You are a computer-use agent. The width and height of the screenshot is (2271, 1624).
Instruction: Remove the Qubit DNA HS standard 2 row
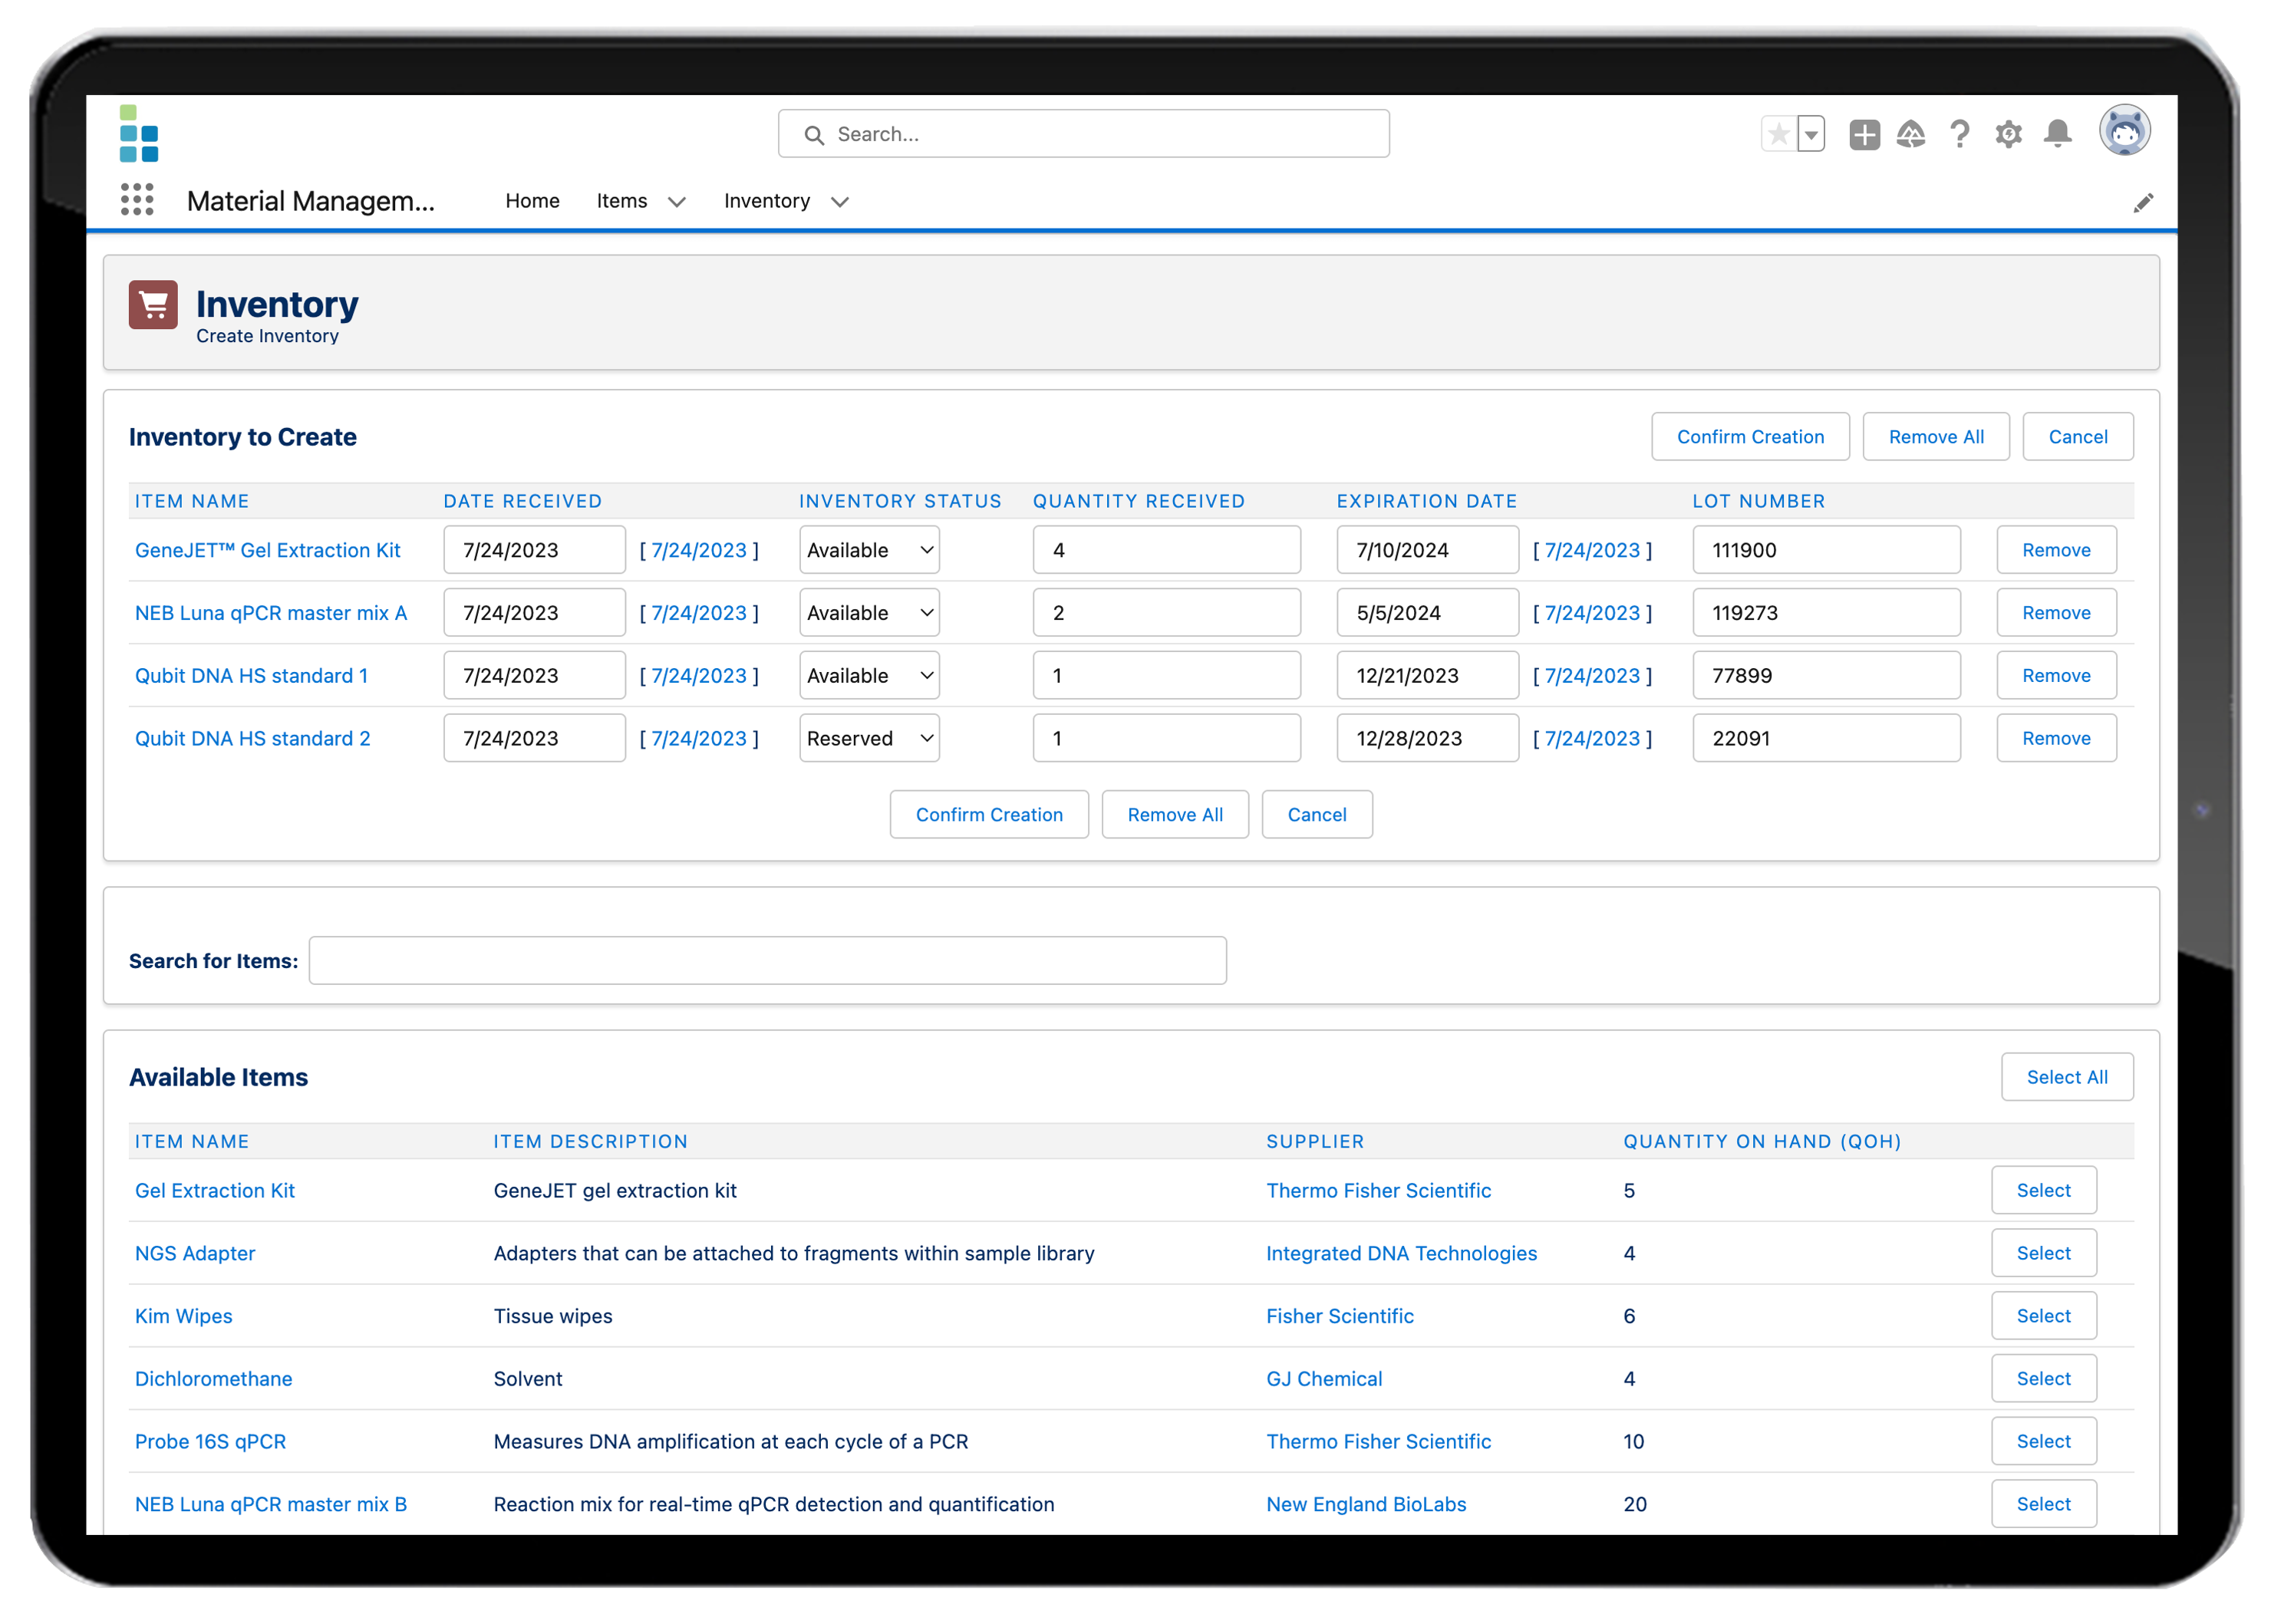2054,738
